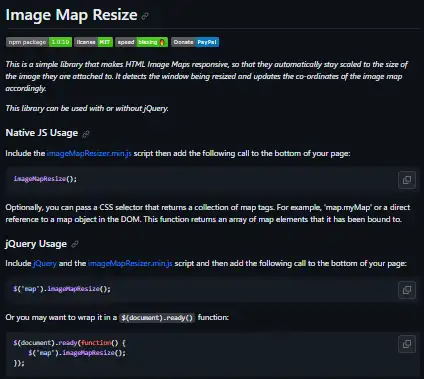Open imageMapResizer.min.js link under jQuery Usage
424x379 pixels.
[130, 263]
